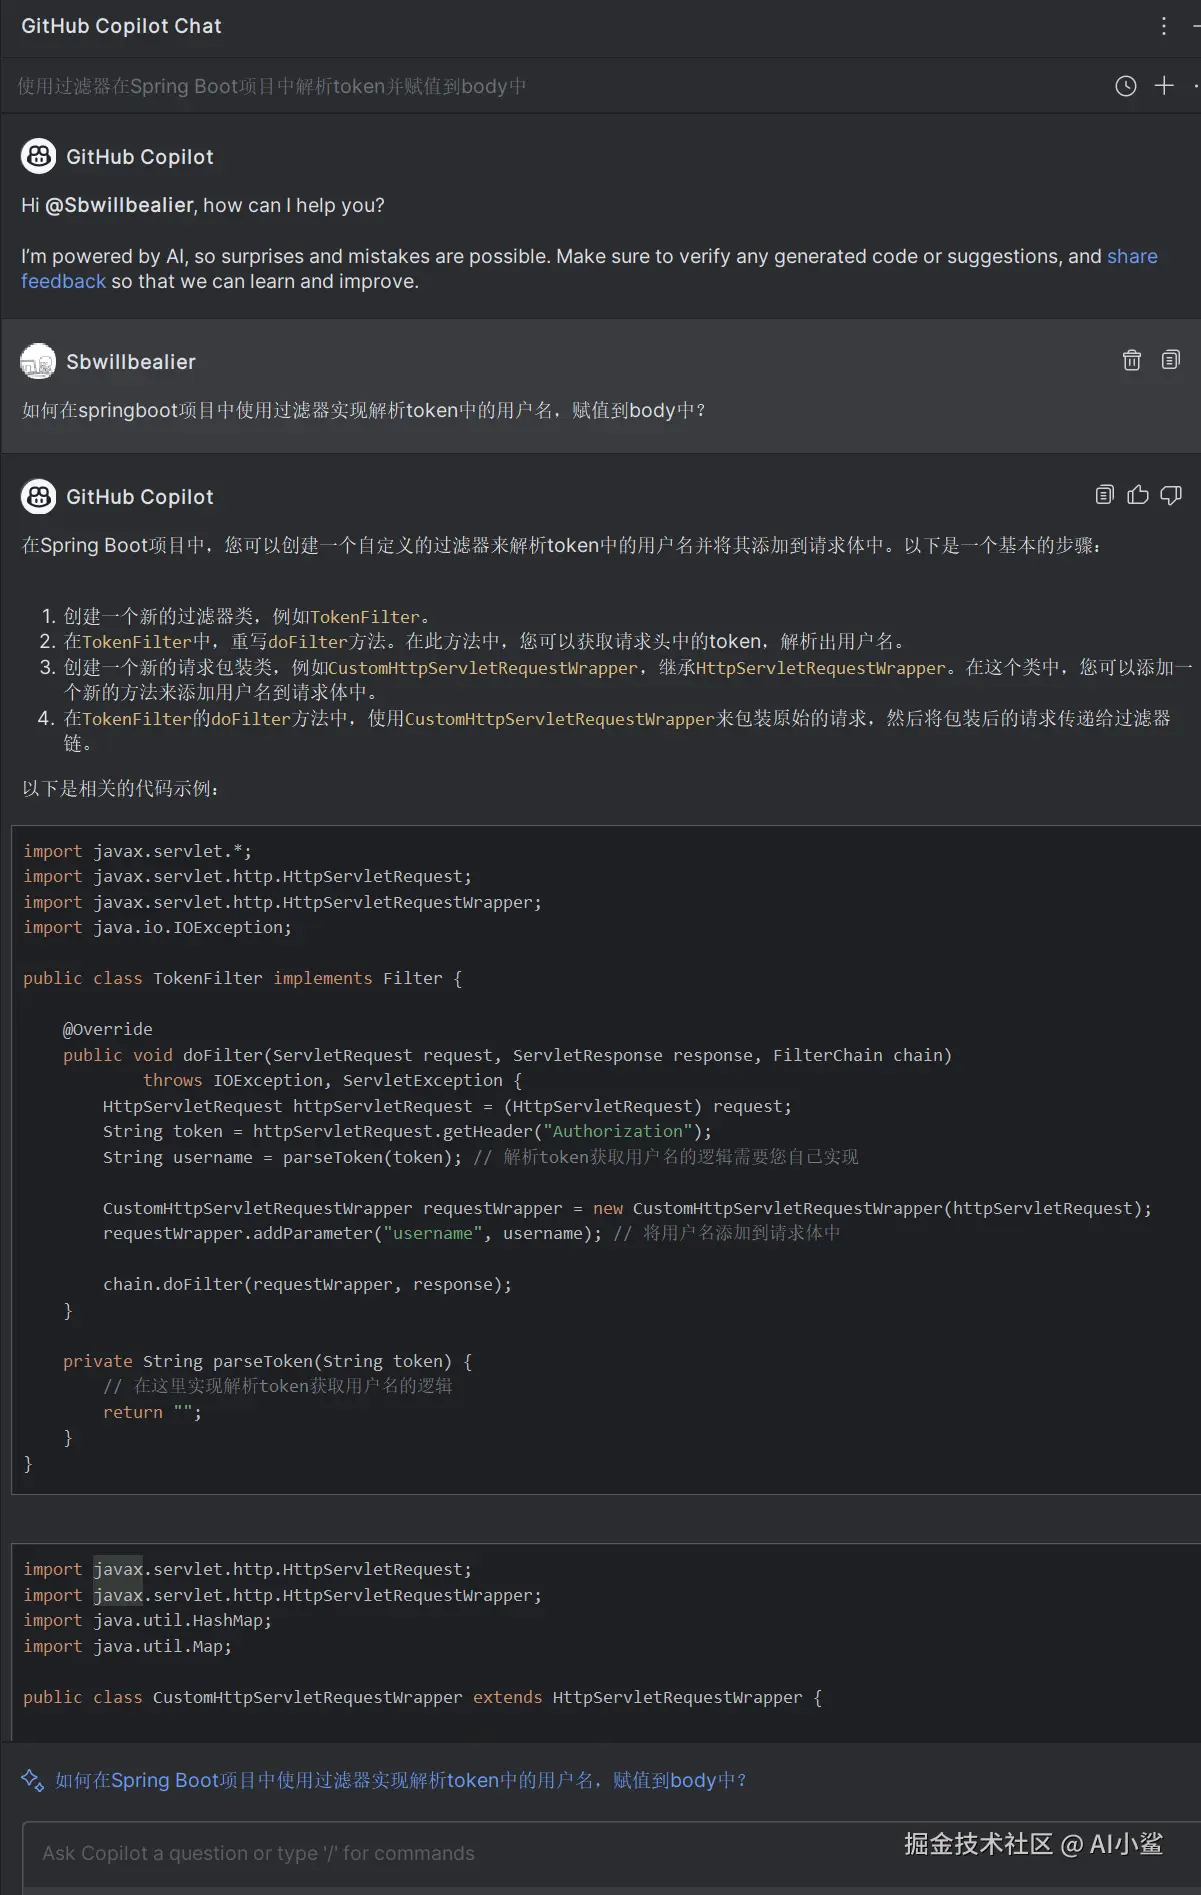This screenshot has height=1895, width=1201.
Task: Select the suggested follow-up question about Spring Boot
Action: pyautogui.click(x=401, y=1780)
